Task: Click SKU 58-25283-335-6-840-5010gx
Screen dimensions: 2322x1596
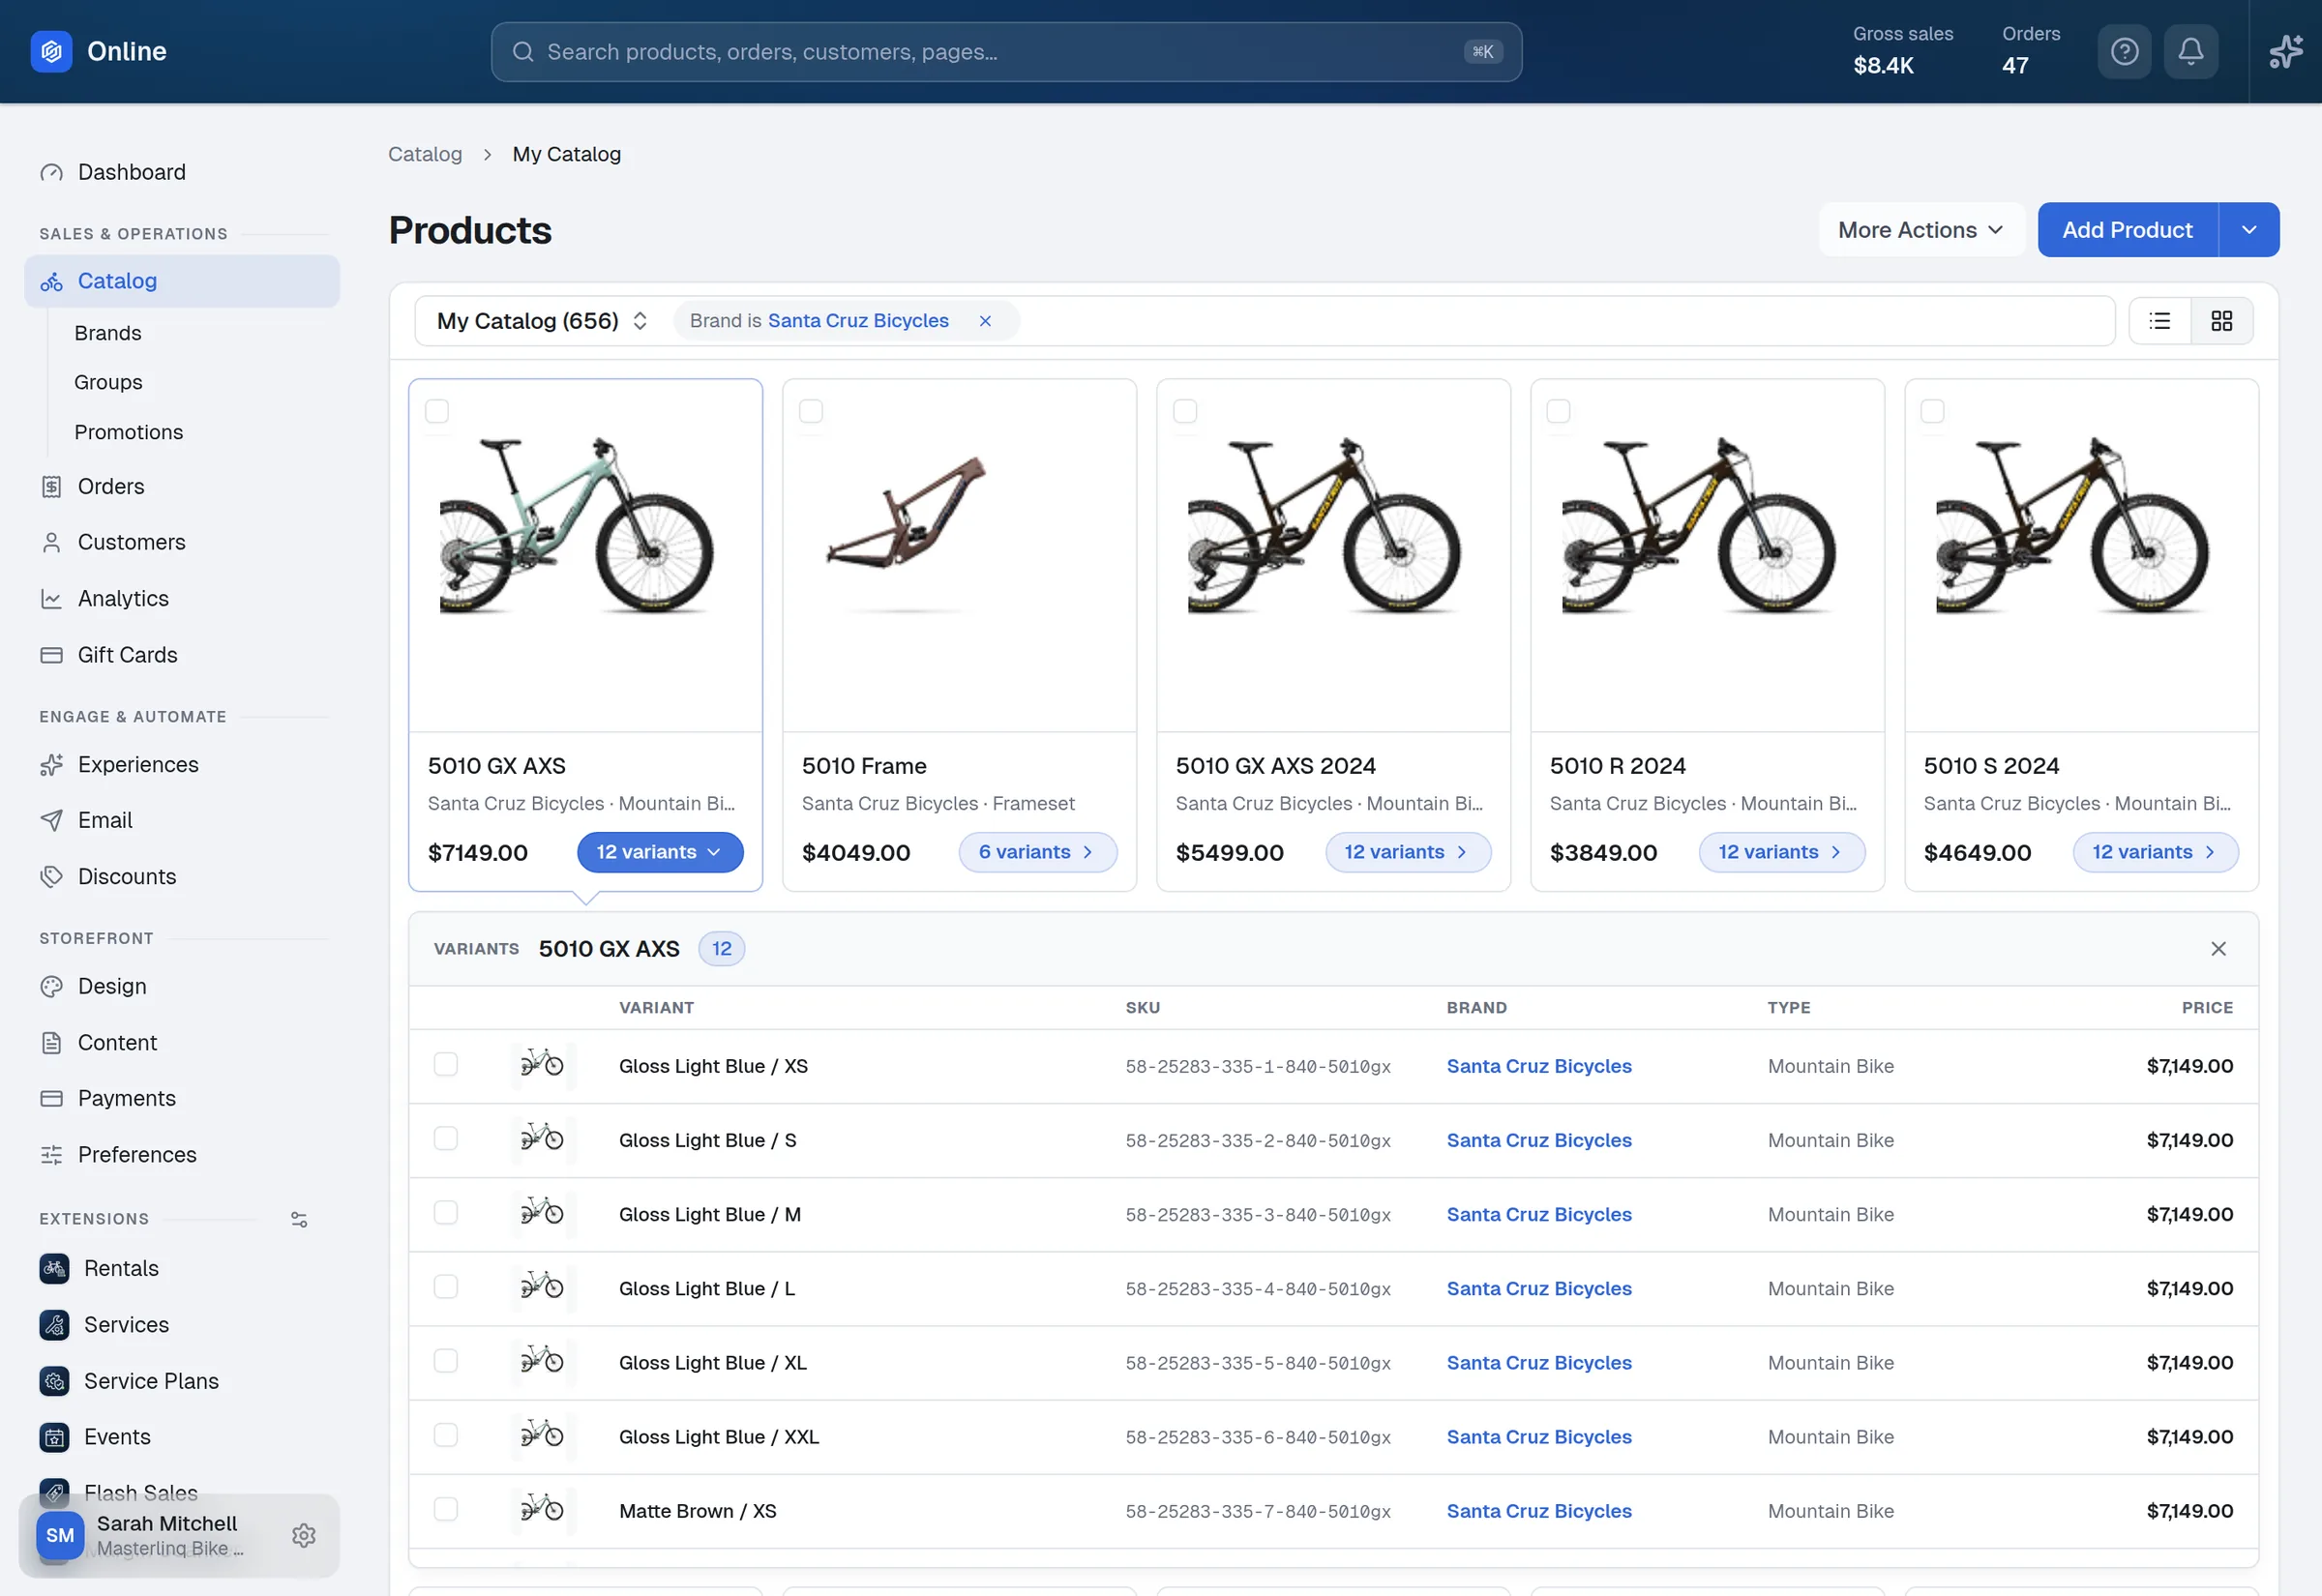Action: tap(1258, 1437)
